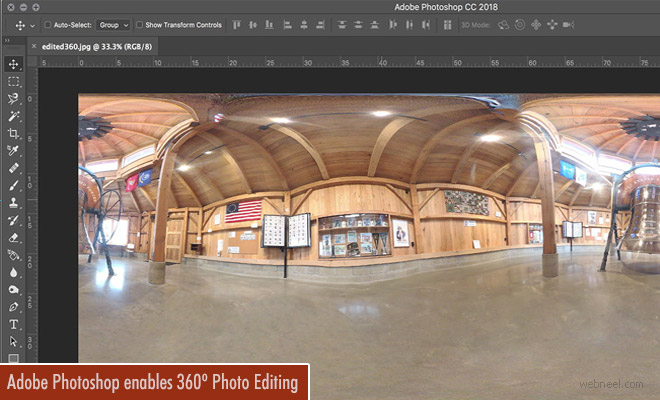The width and height of the screenshot is (660, 400).
Task: Click 3D Mode Orbit icon
Action: point(503,25)
